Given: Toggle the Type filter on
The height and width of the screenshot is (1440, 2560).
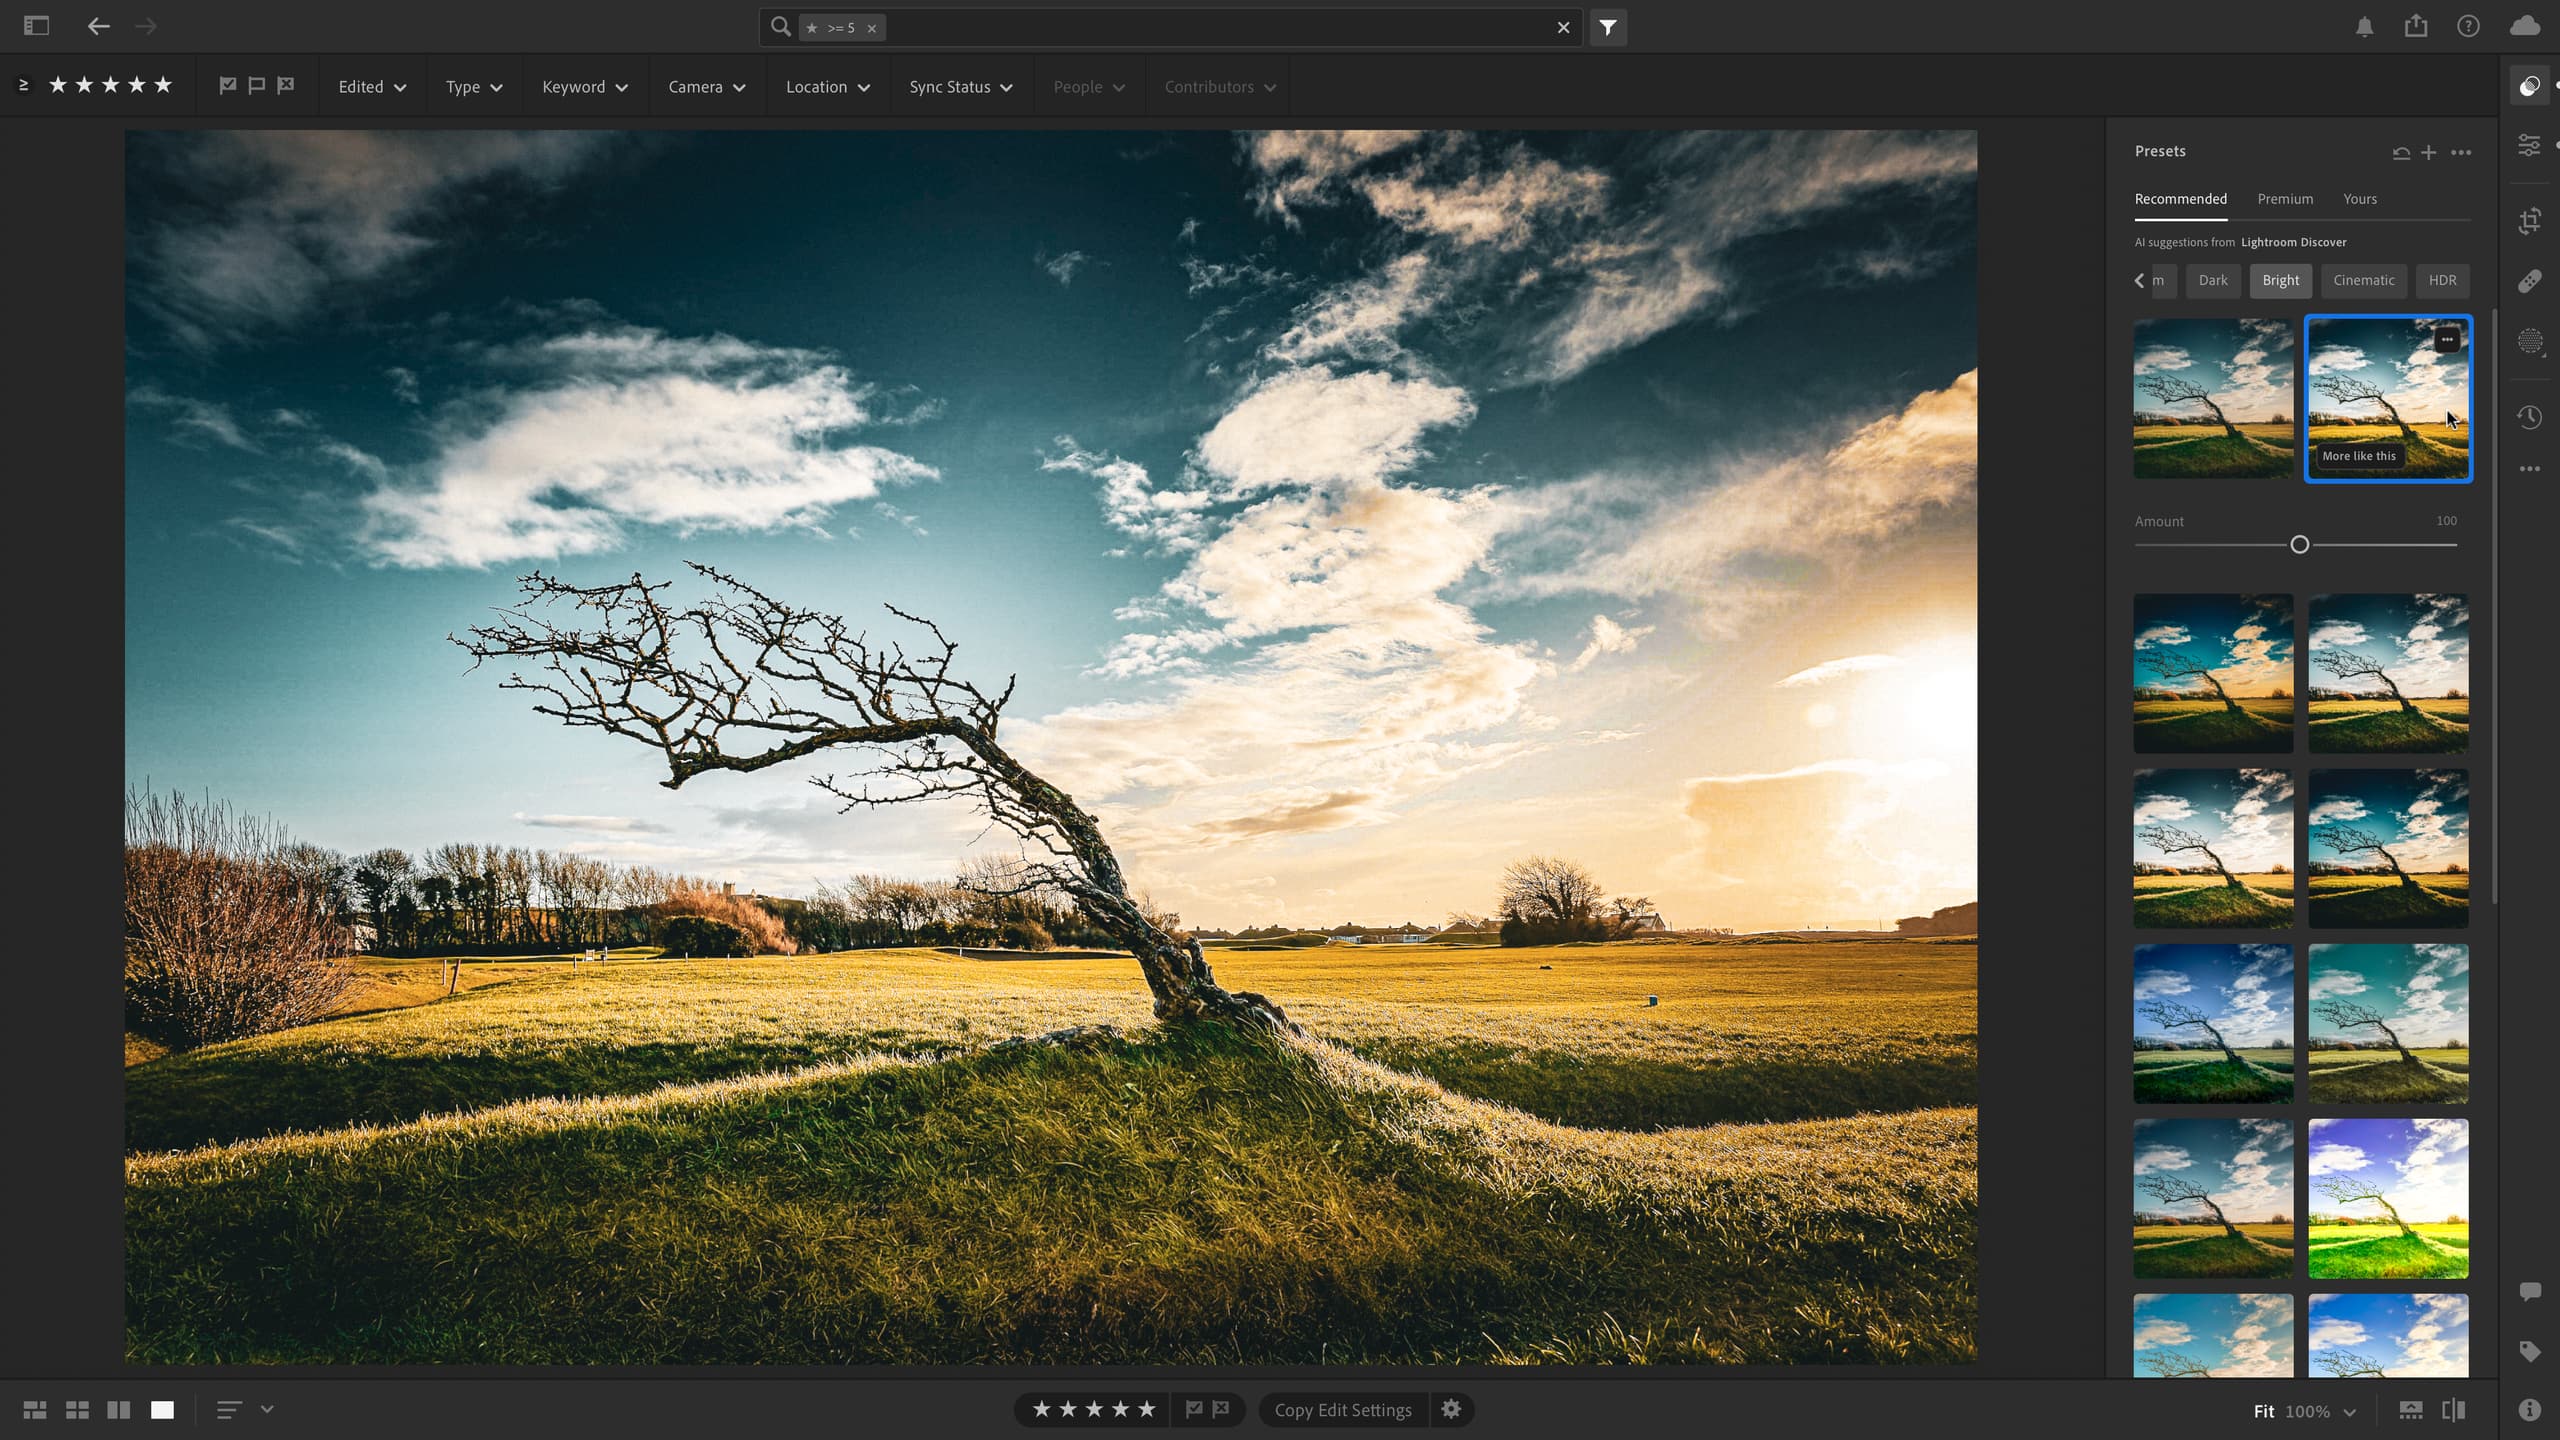Looking at the screenshot, I should tap(471, 86).
